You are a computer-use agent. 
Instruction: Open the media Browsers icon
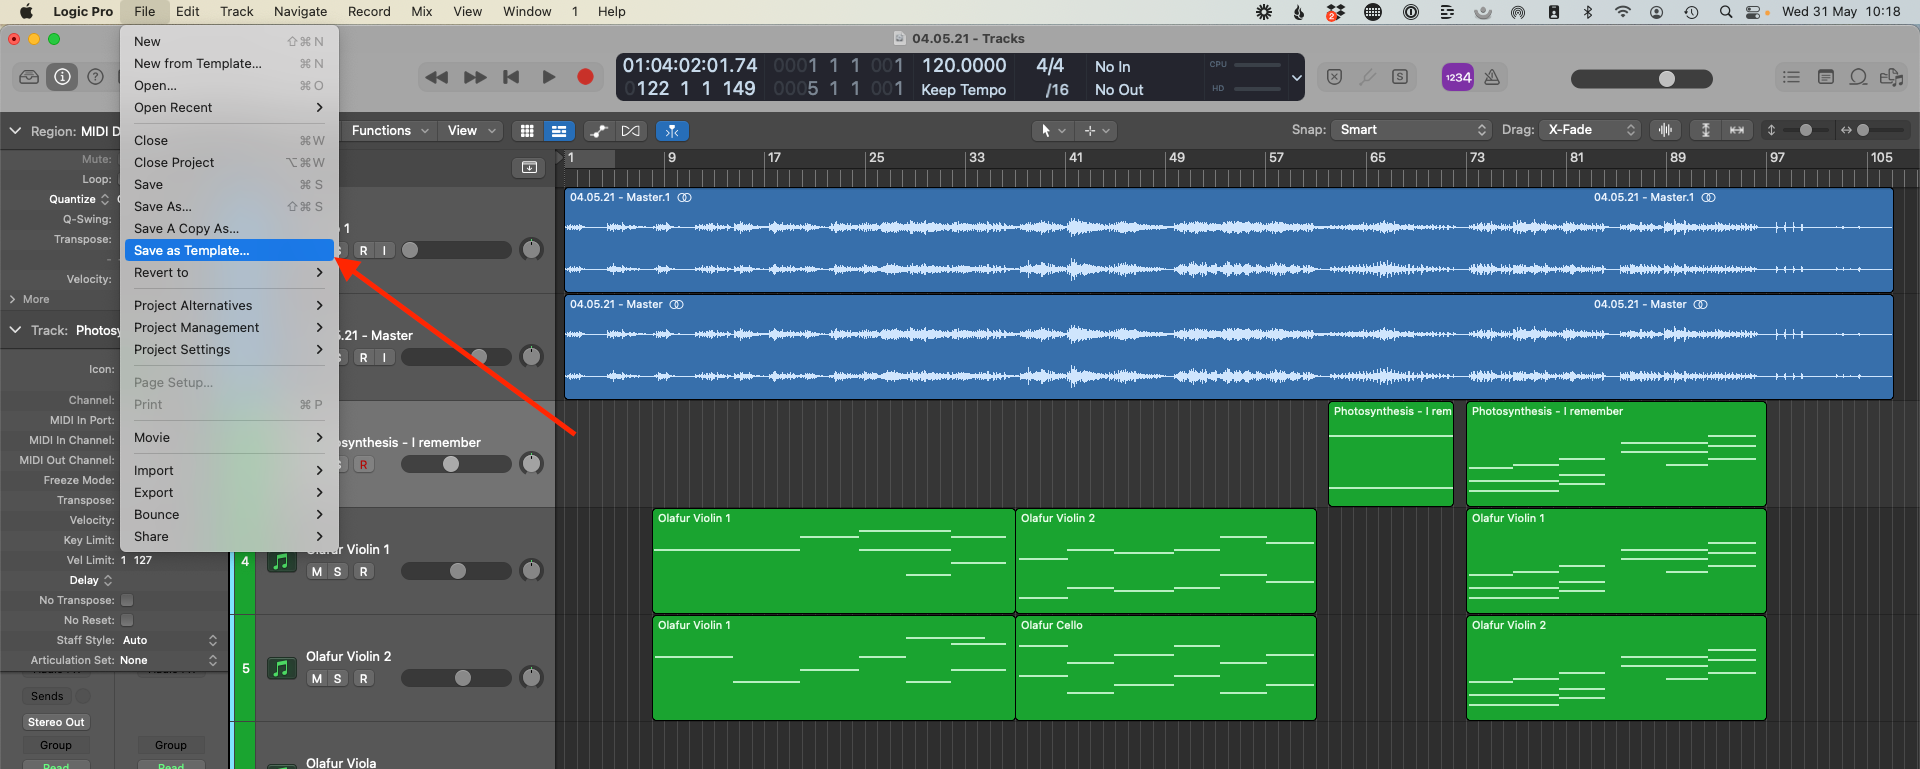(x=1891, y=77)
